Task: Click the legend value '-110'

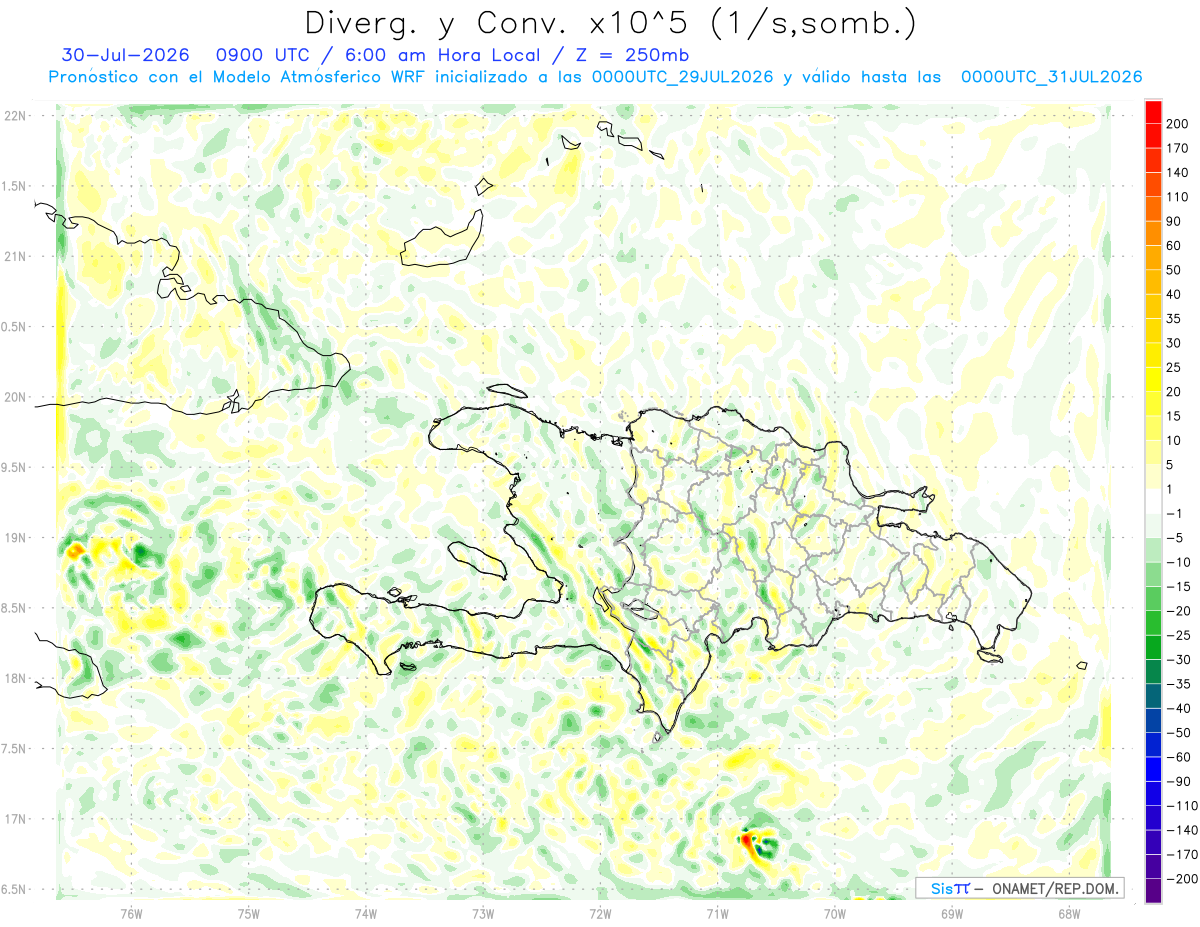Action: pos(1182,806)
